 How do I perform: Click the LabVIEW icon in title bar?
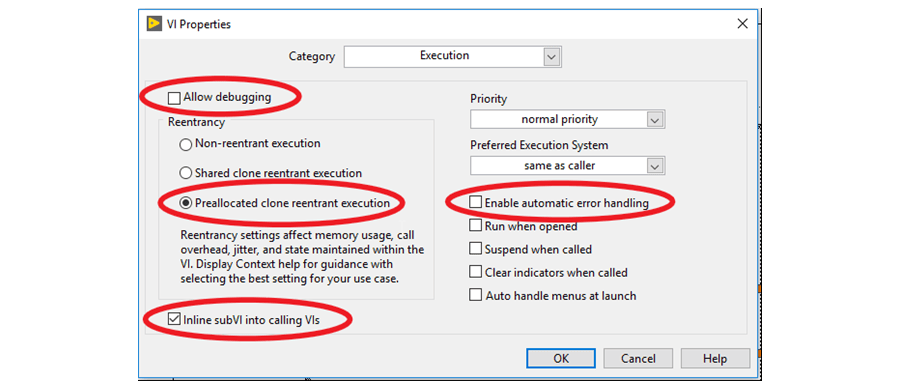pos(154,24)
